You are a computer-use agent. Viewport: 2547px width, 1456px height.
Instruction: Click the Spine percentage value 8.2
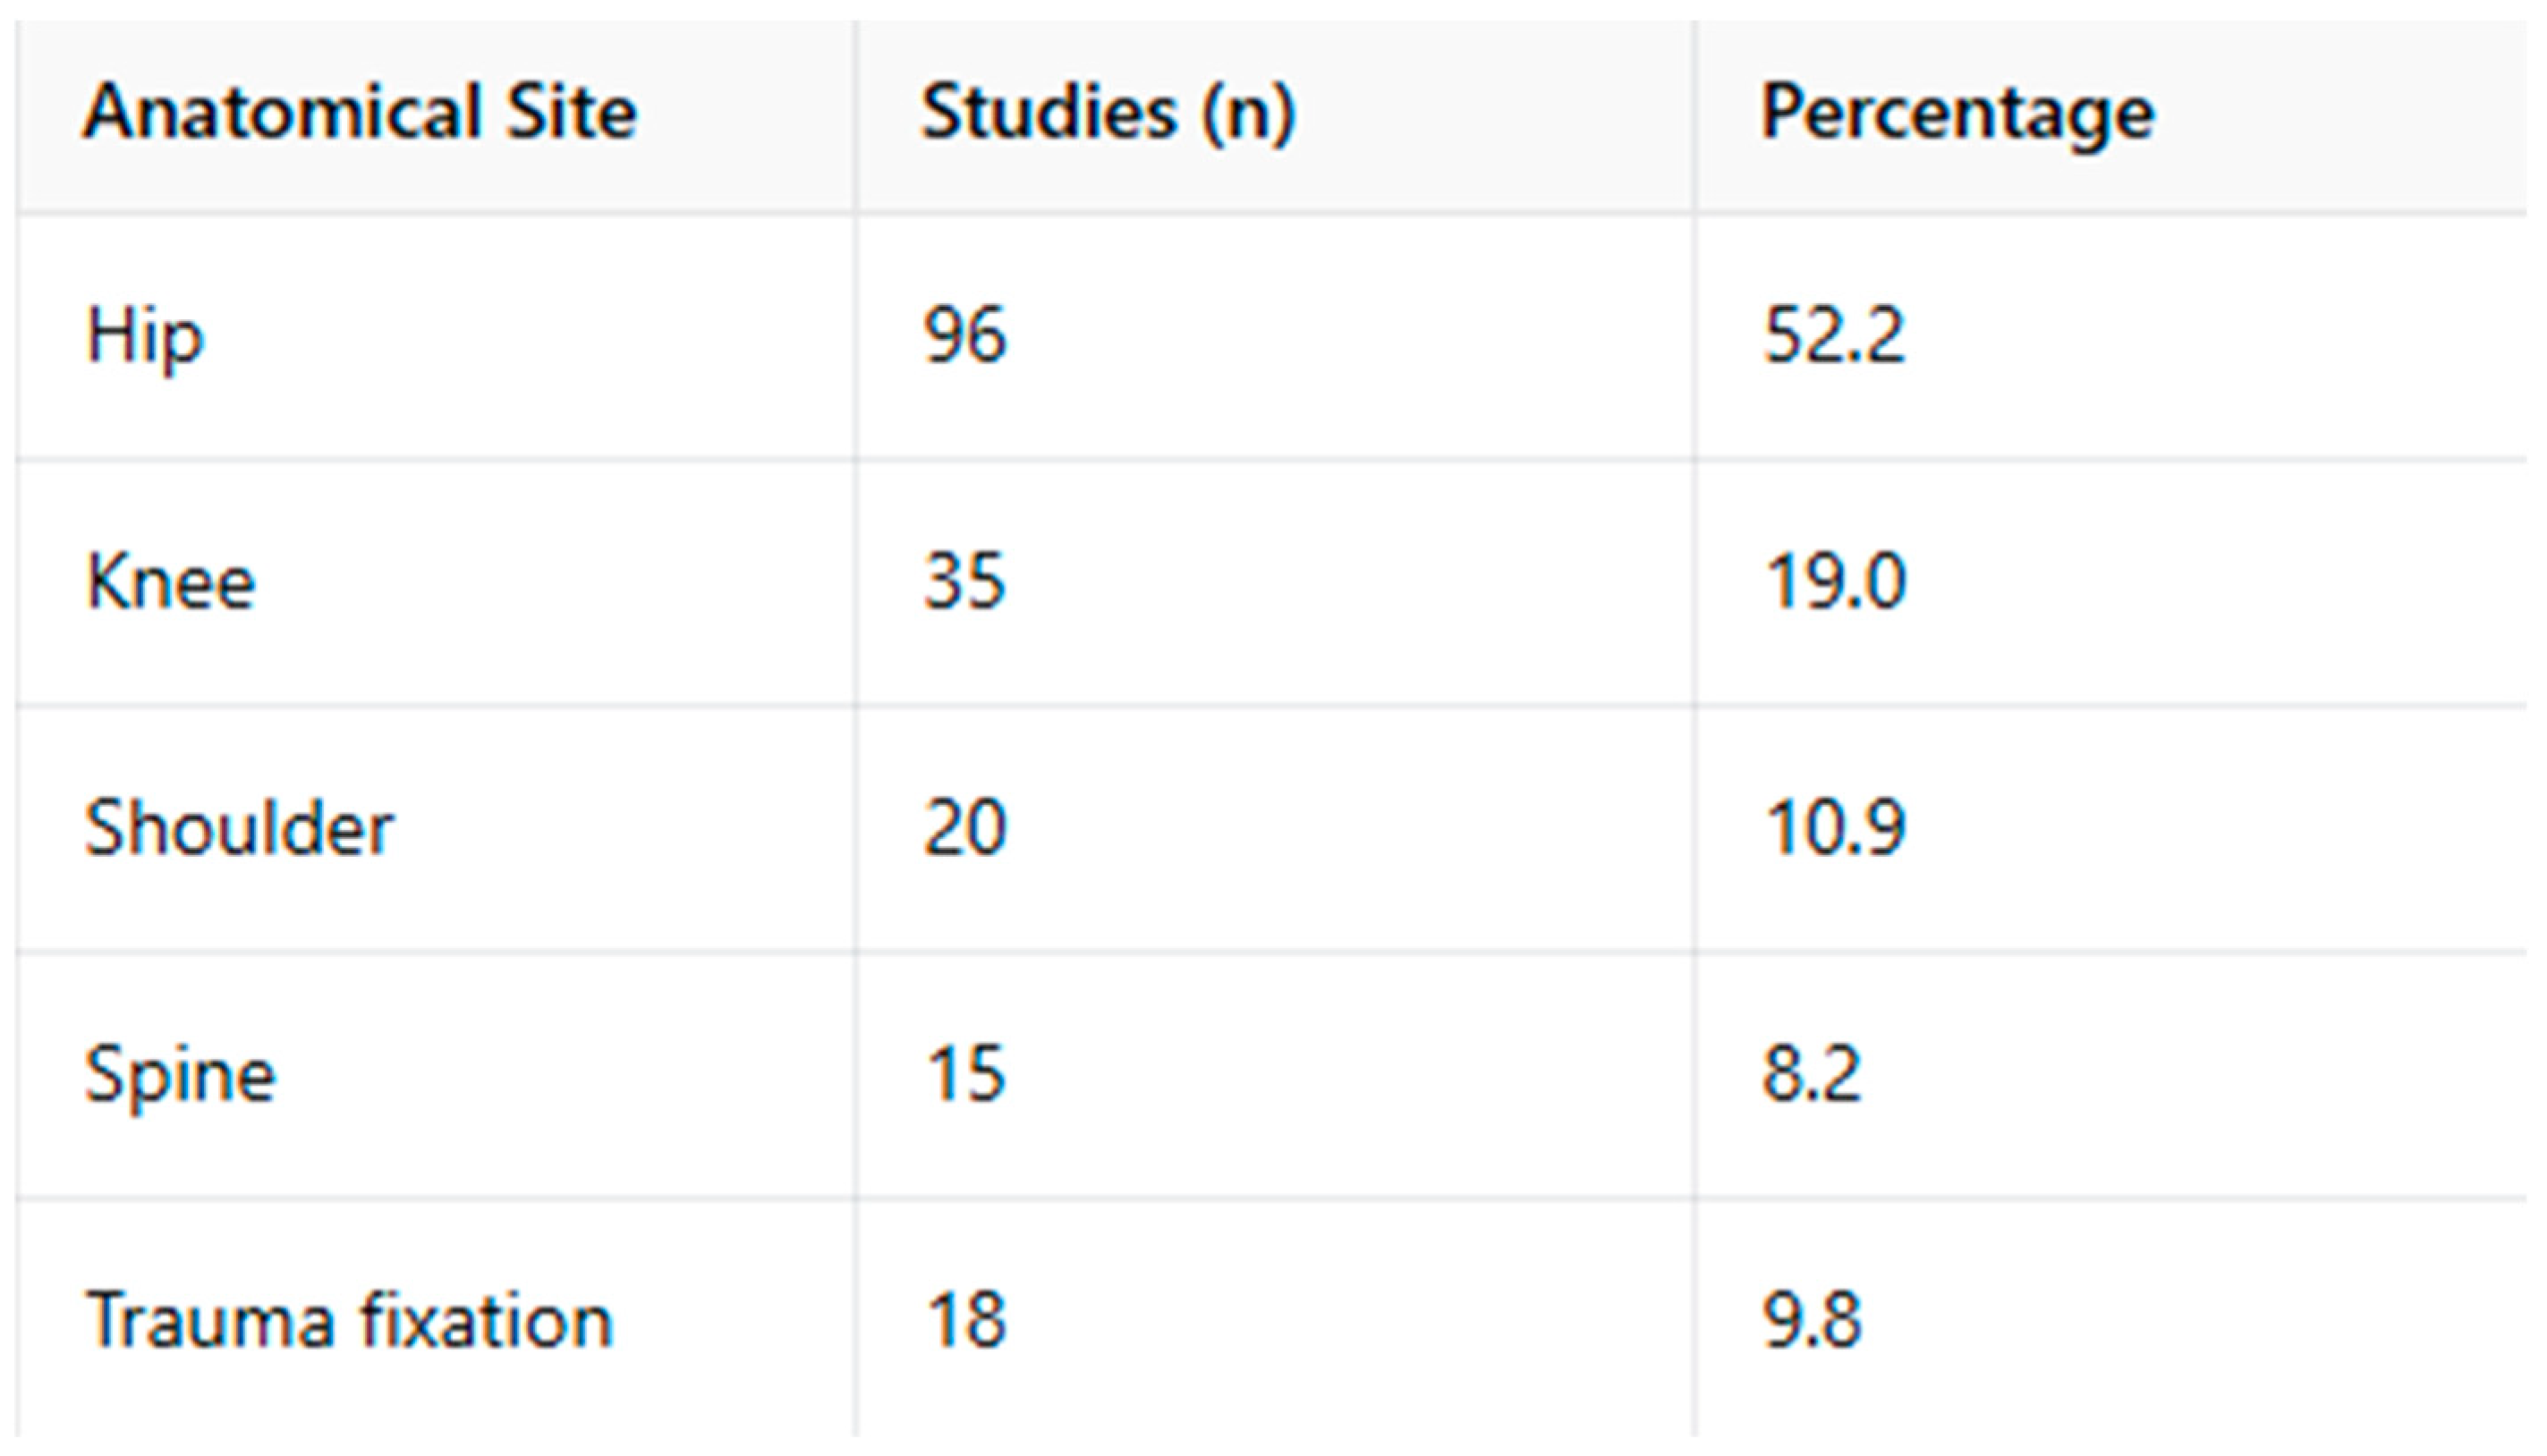1812,1074
